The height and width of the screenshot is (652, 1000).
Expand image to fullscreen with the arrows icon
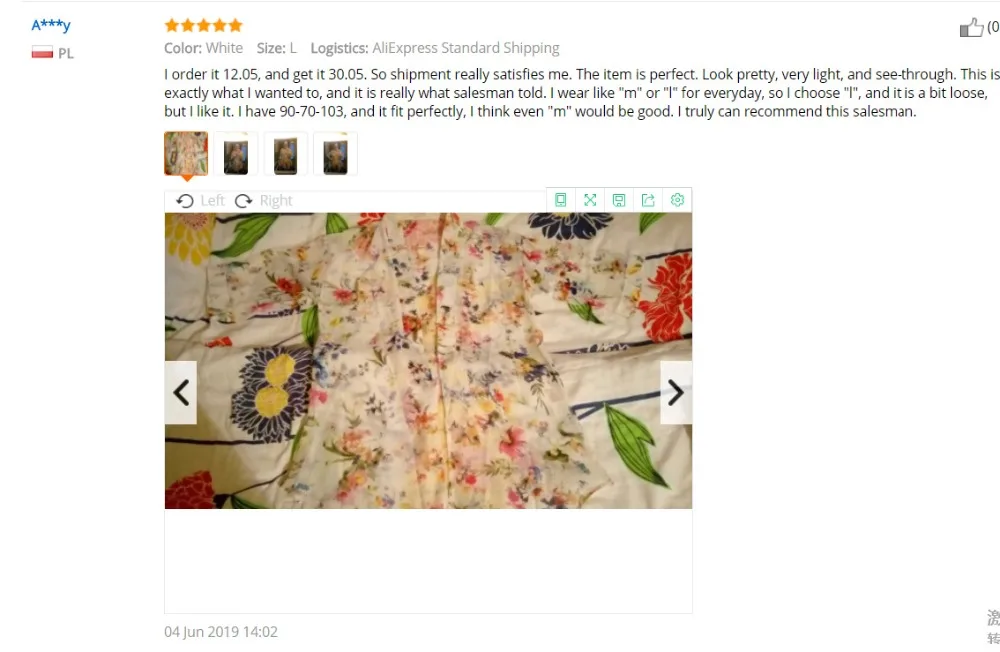tap(590, 200)
